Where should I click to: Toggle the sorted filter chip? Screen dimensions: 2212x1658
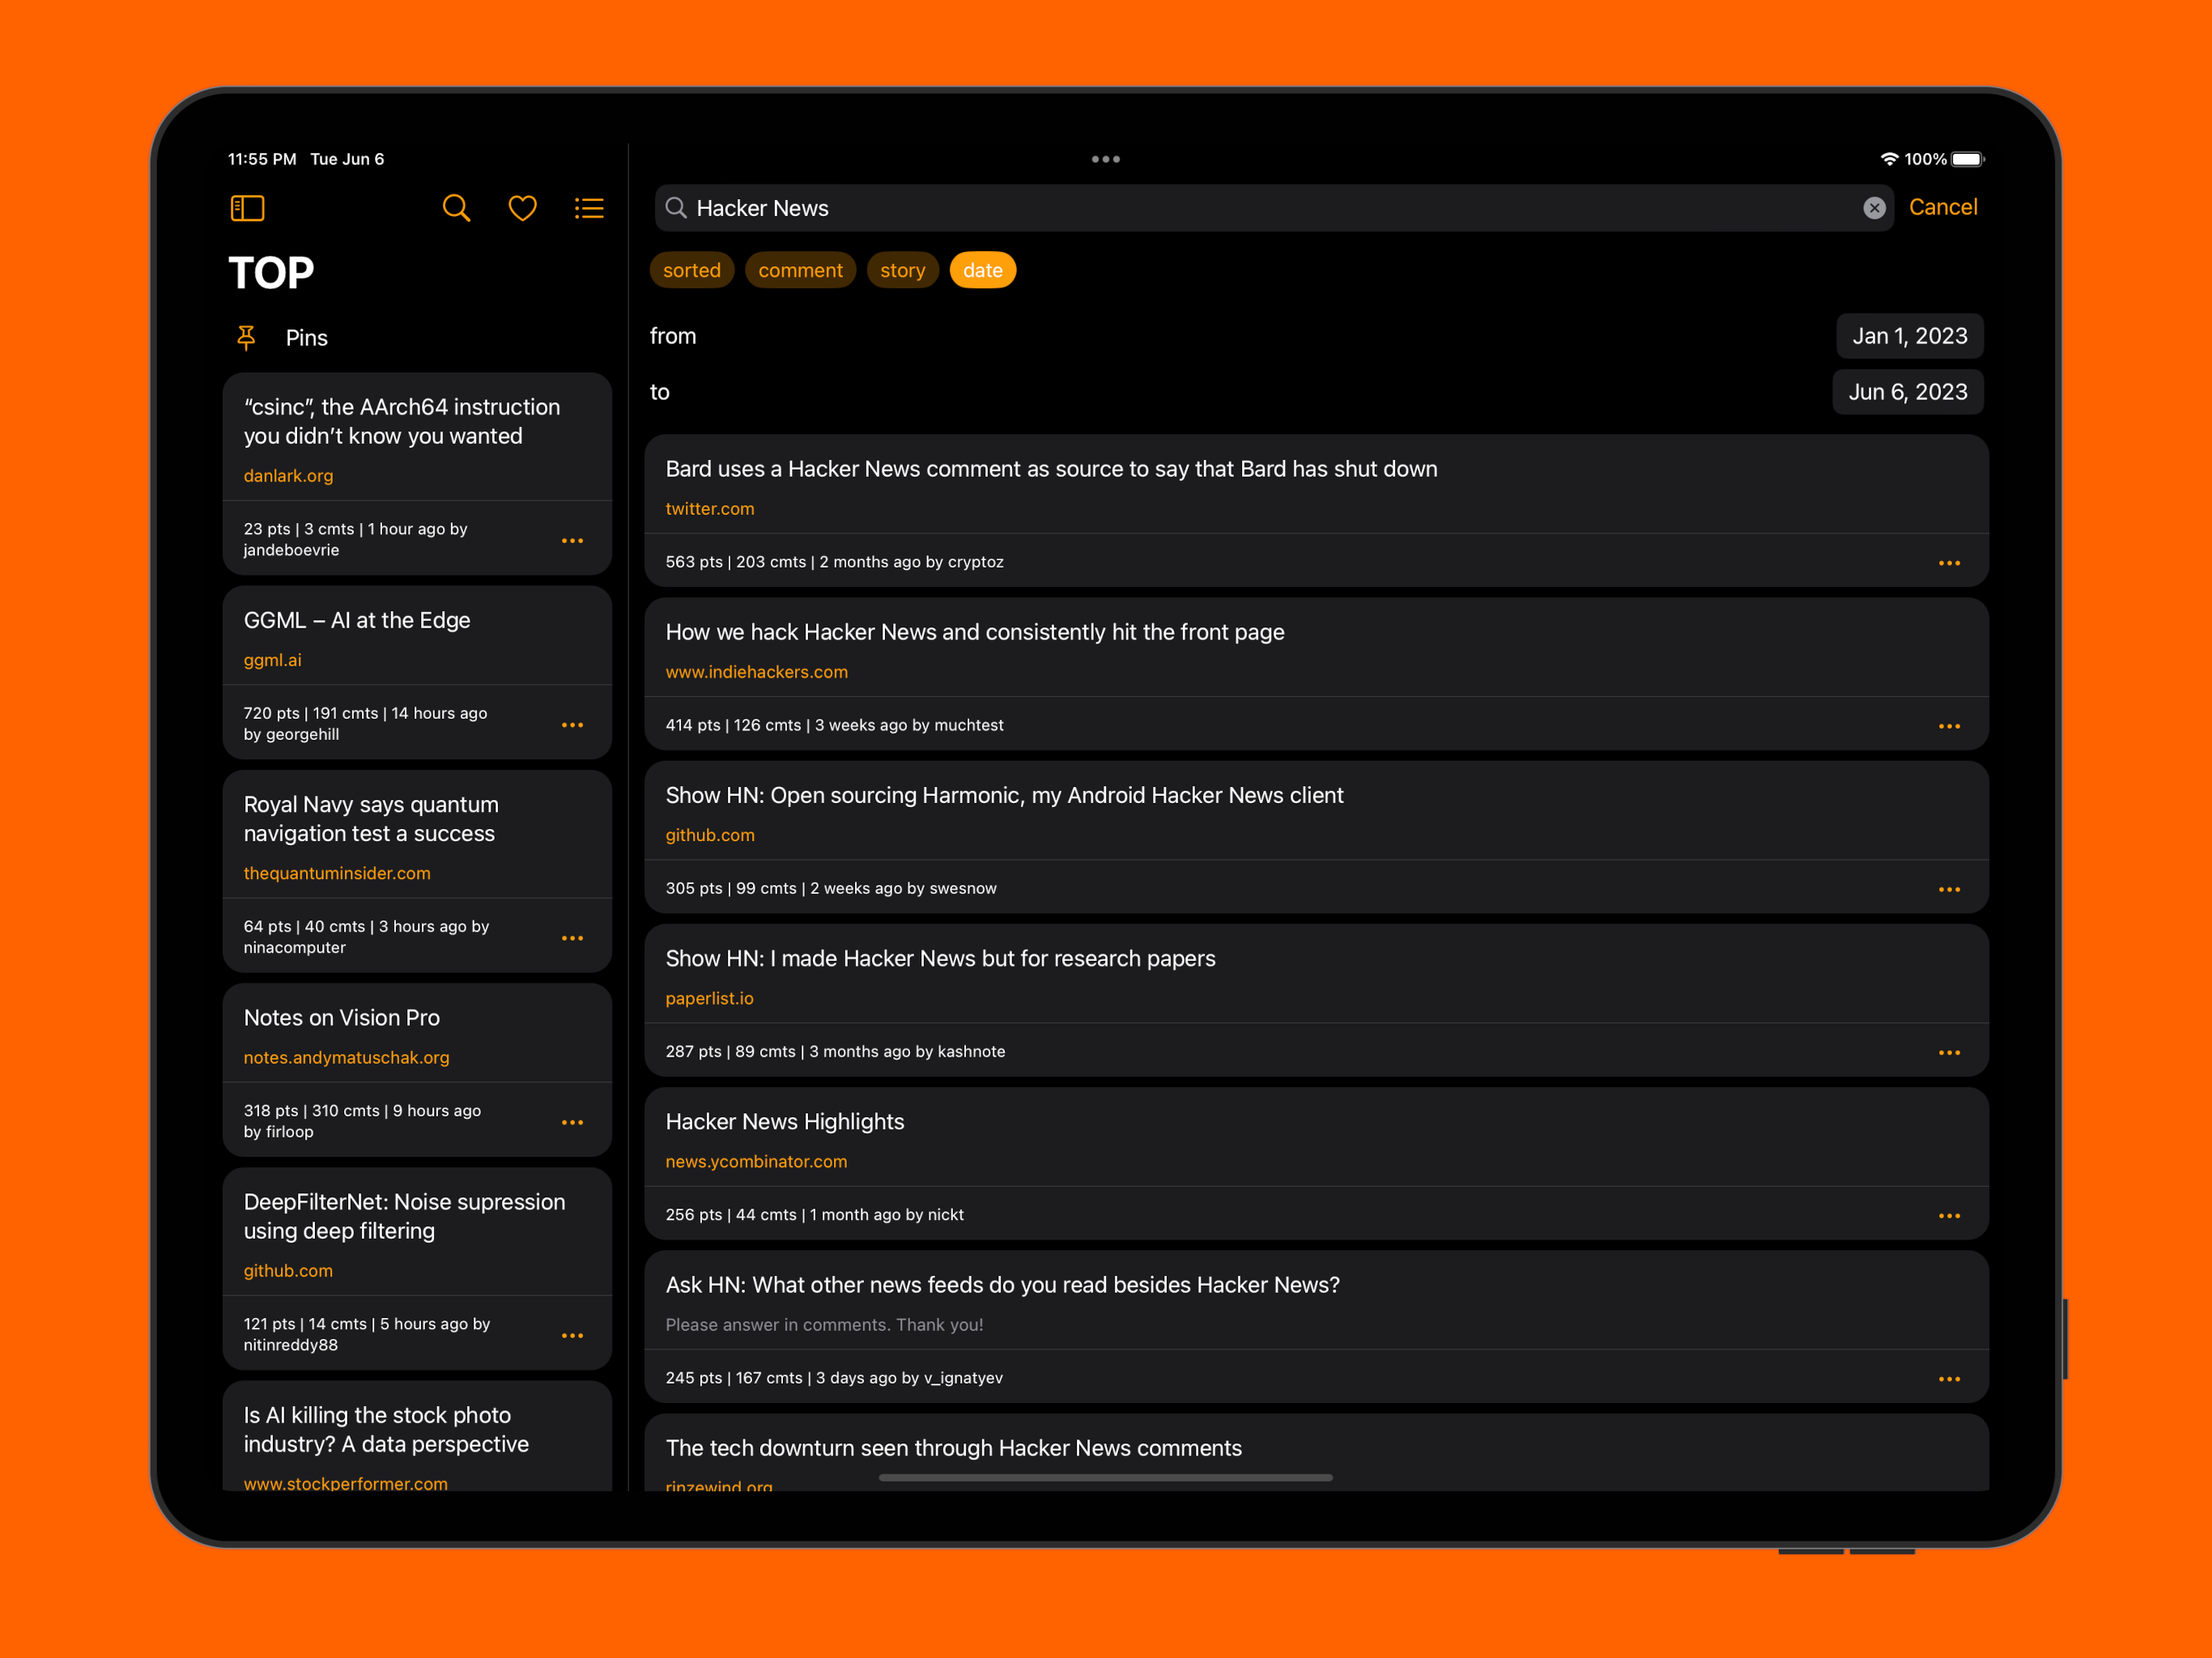coord(691,270)
